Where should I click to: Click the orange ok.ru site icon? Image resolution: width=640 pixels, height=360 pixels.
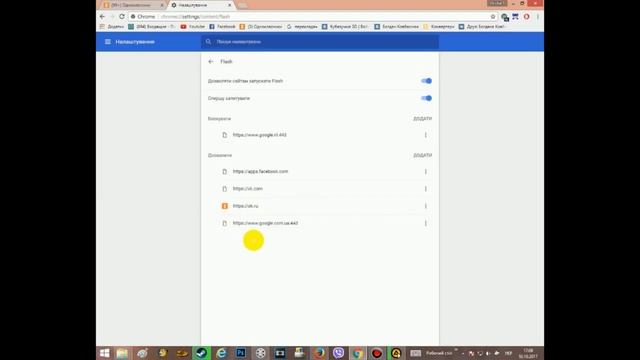(x=224, y=206)
